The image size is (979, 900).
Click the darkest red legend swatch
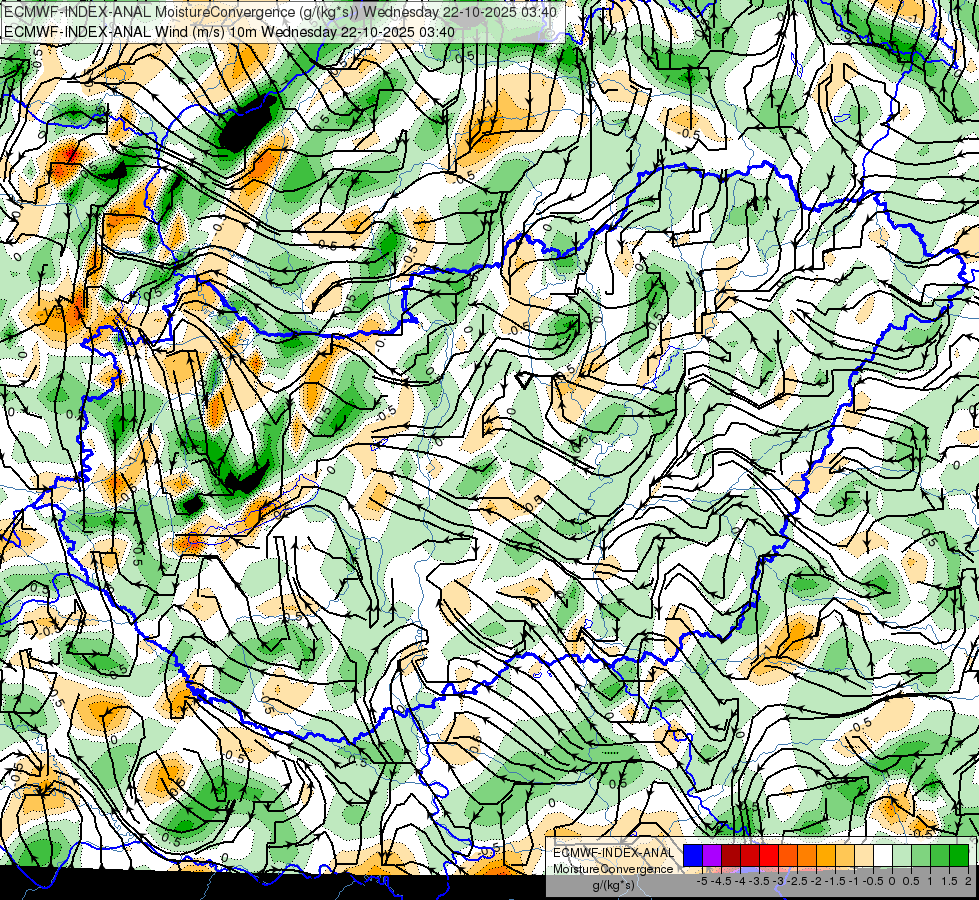click(731, 855)
